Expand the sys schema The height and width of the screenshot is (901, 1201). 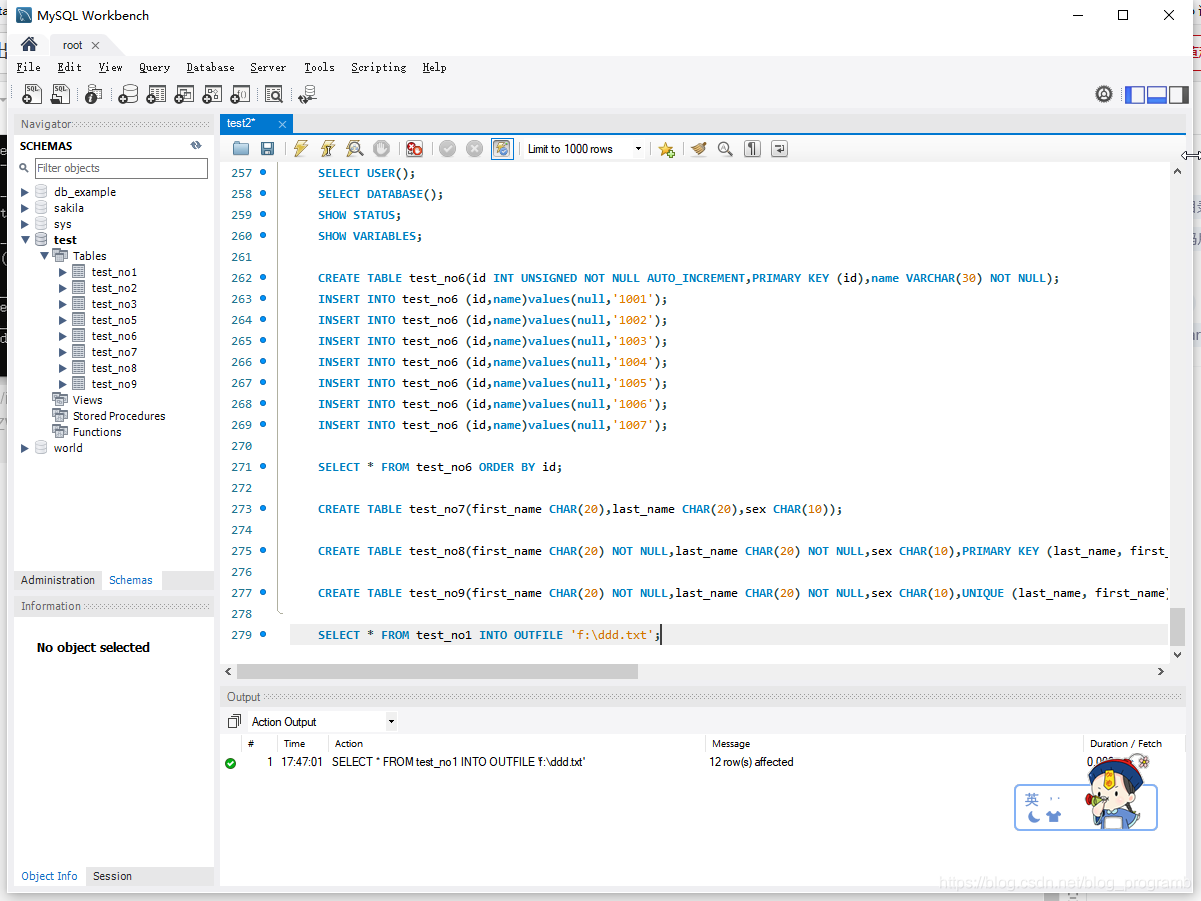pos(25,224)
